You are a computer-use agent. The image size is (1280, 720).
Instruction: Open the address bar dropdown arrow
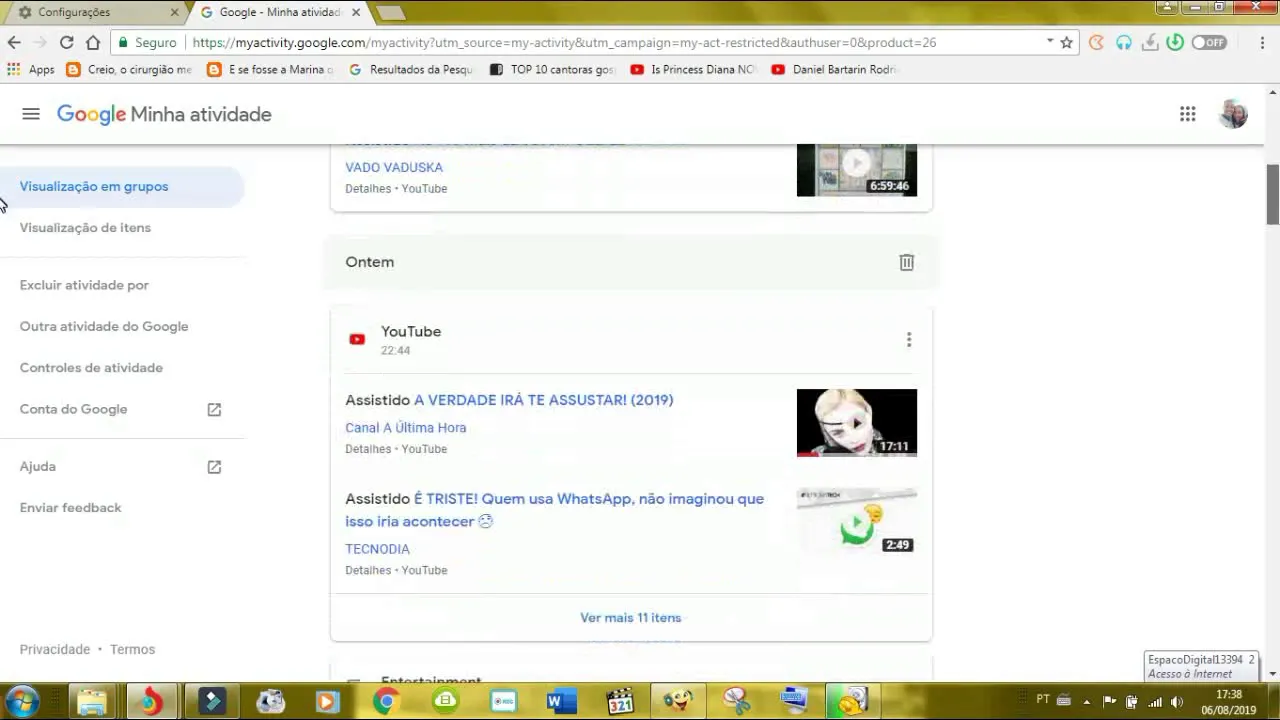click(x=1049, y=42)
